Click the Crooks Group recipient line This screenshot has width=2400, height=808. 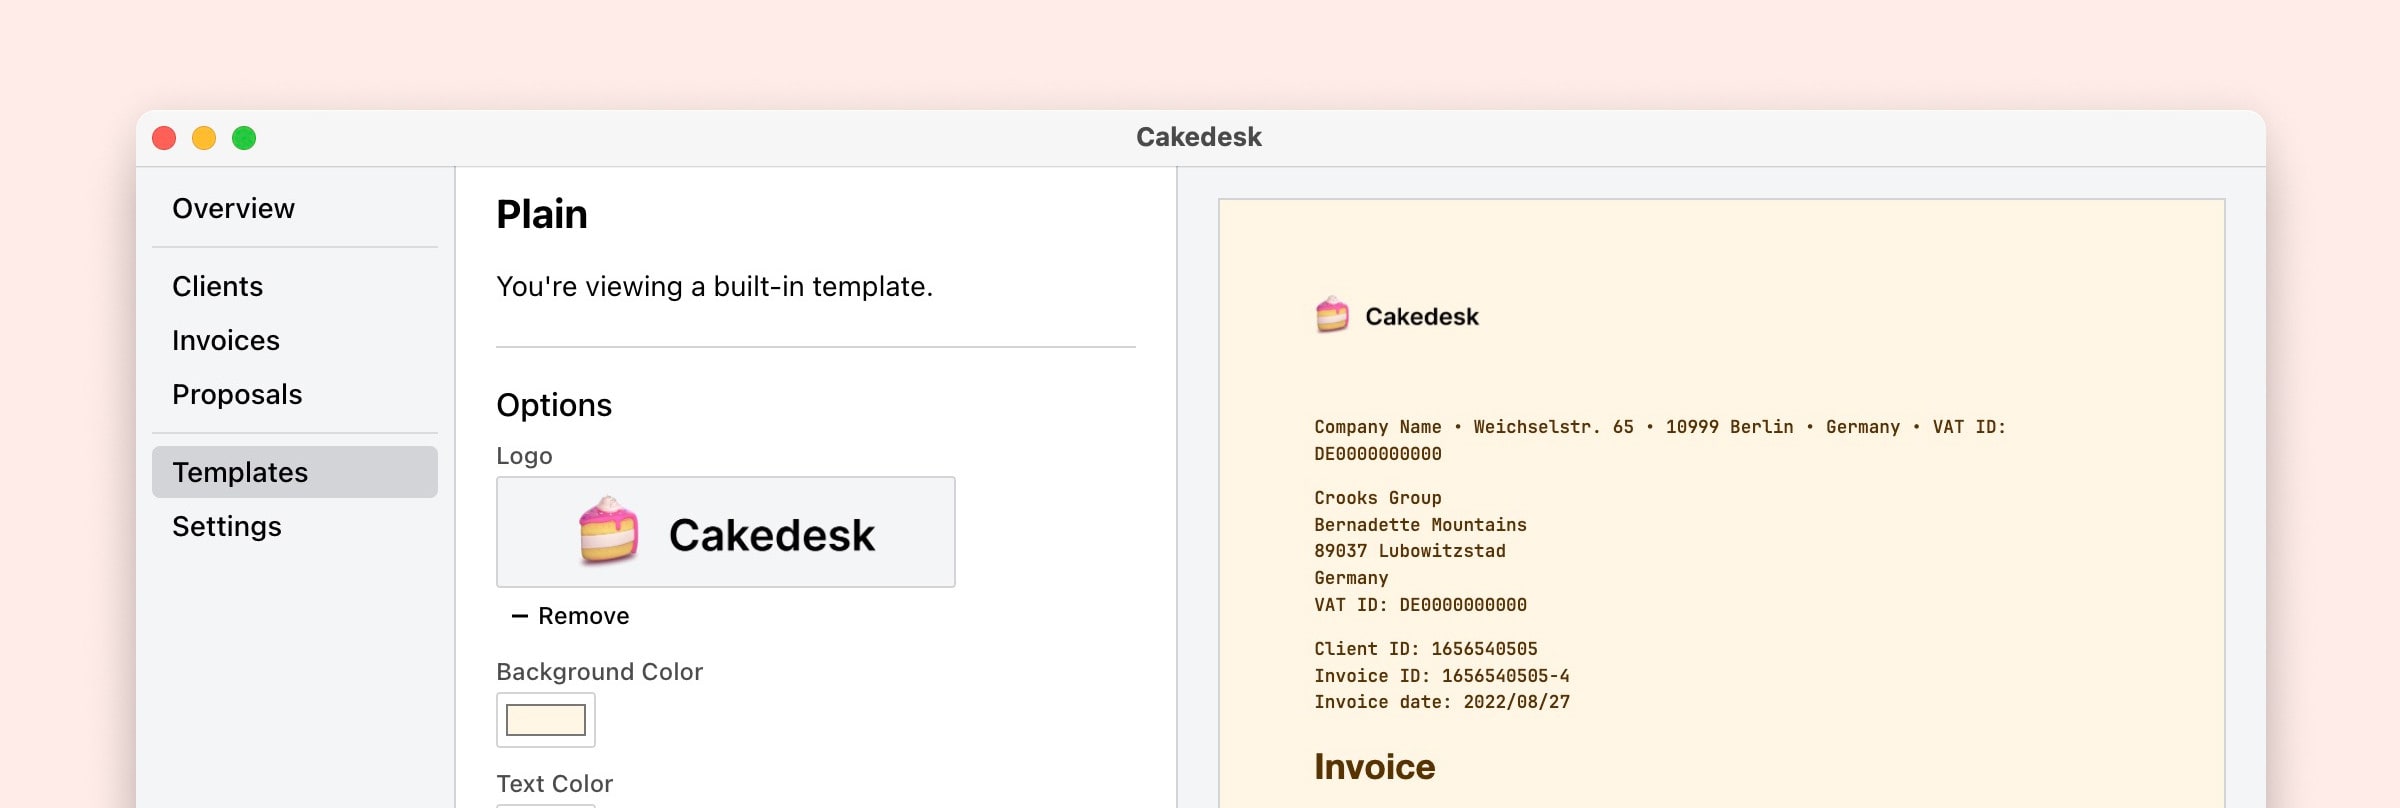click(x=1377, y=498)
